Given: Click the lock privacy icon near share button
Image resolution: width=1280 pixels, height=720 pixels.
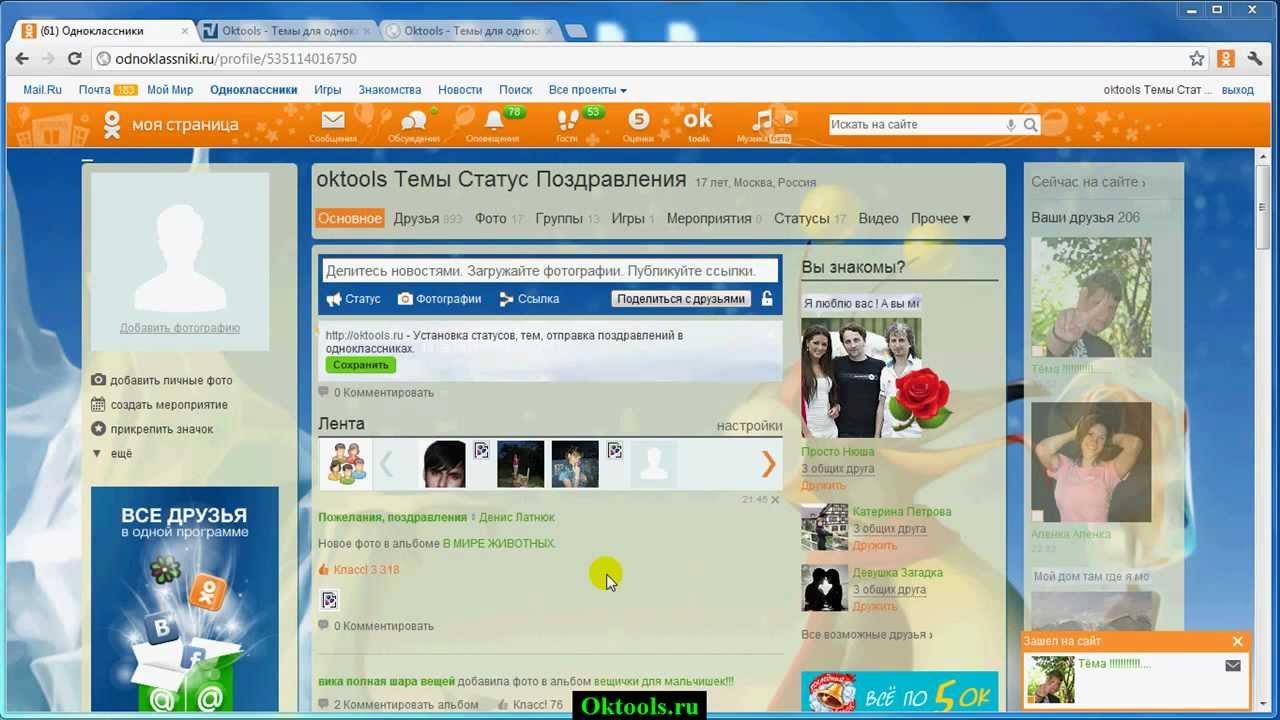Looking at the screenshot, I should pyautogui.click(x=767, y=298).
